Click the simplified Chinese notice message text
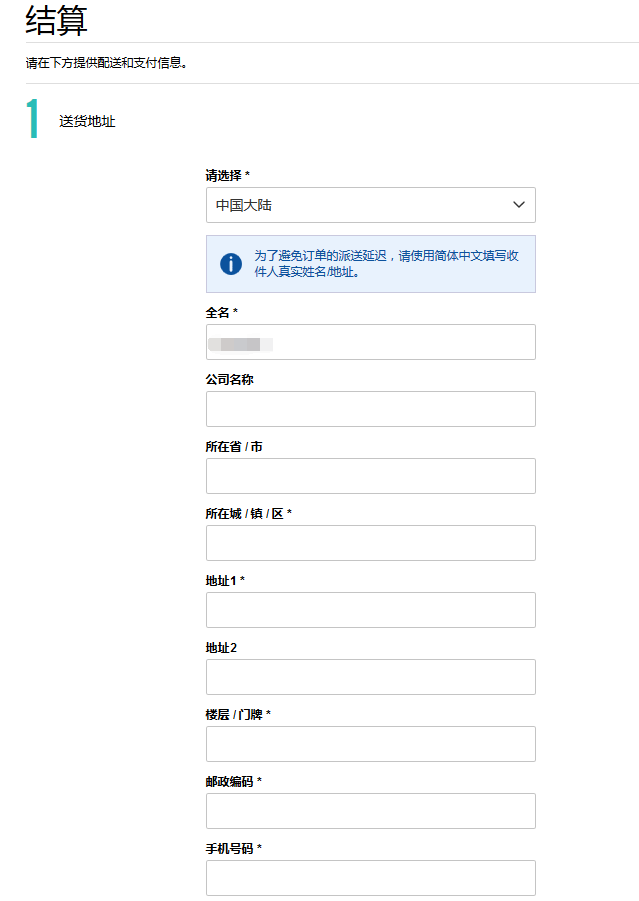This screenshot has height=901, width=639. (385, 263)
